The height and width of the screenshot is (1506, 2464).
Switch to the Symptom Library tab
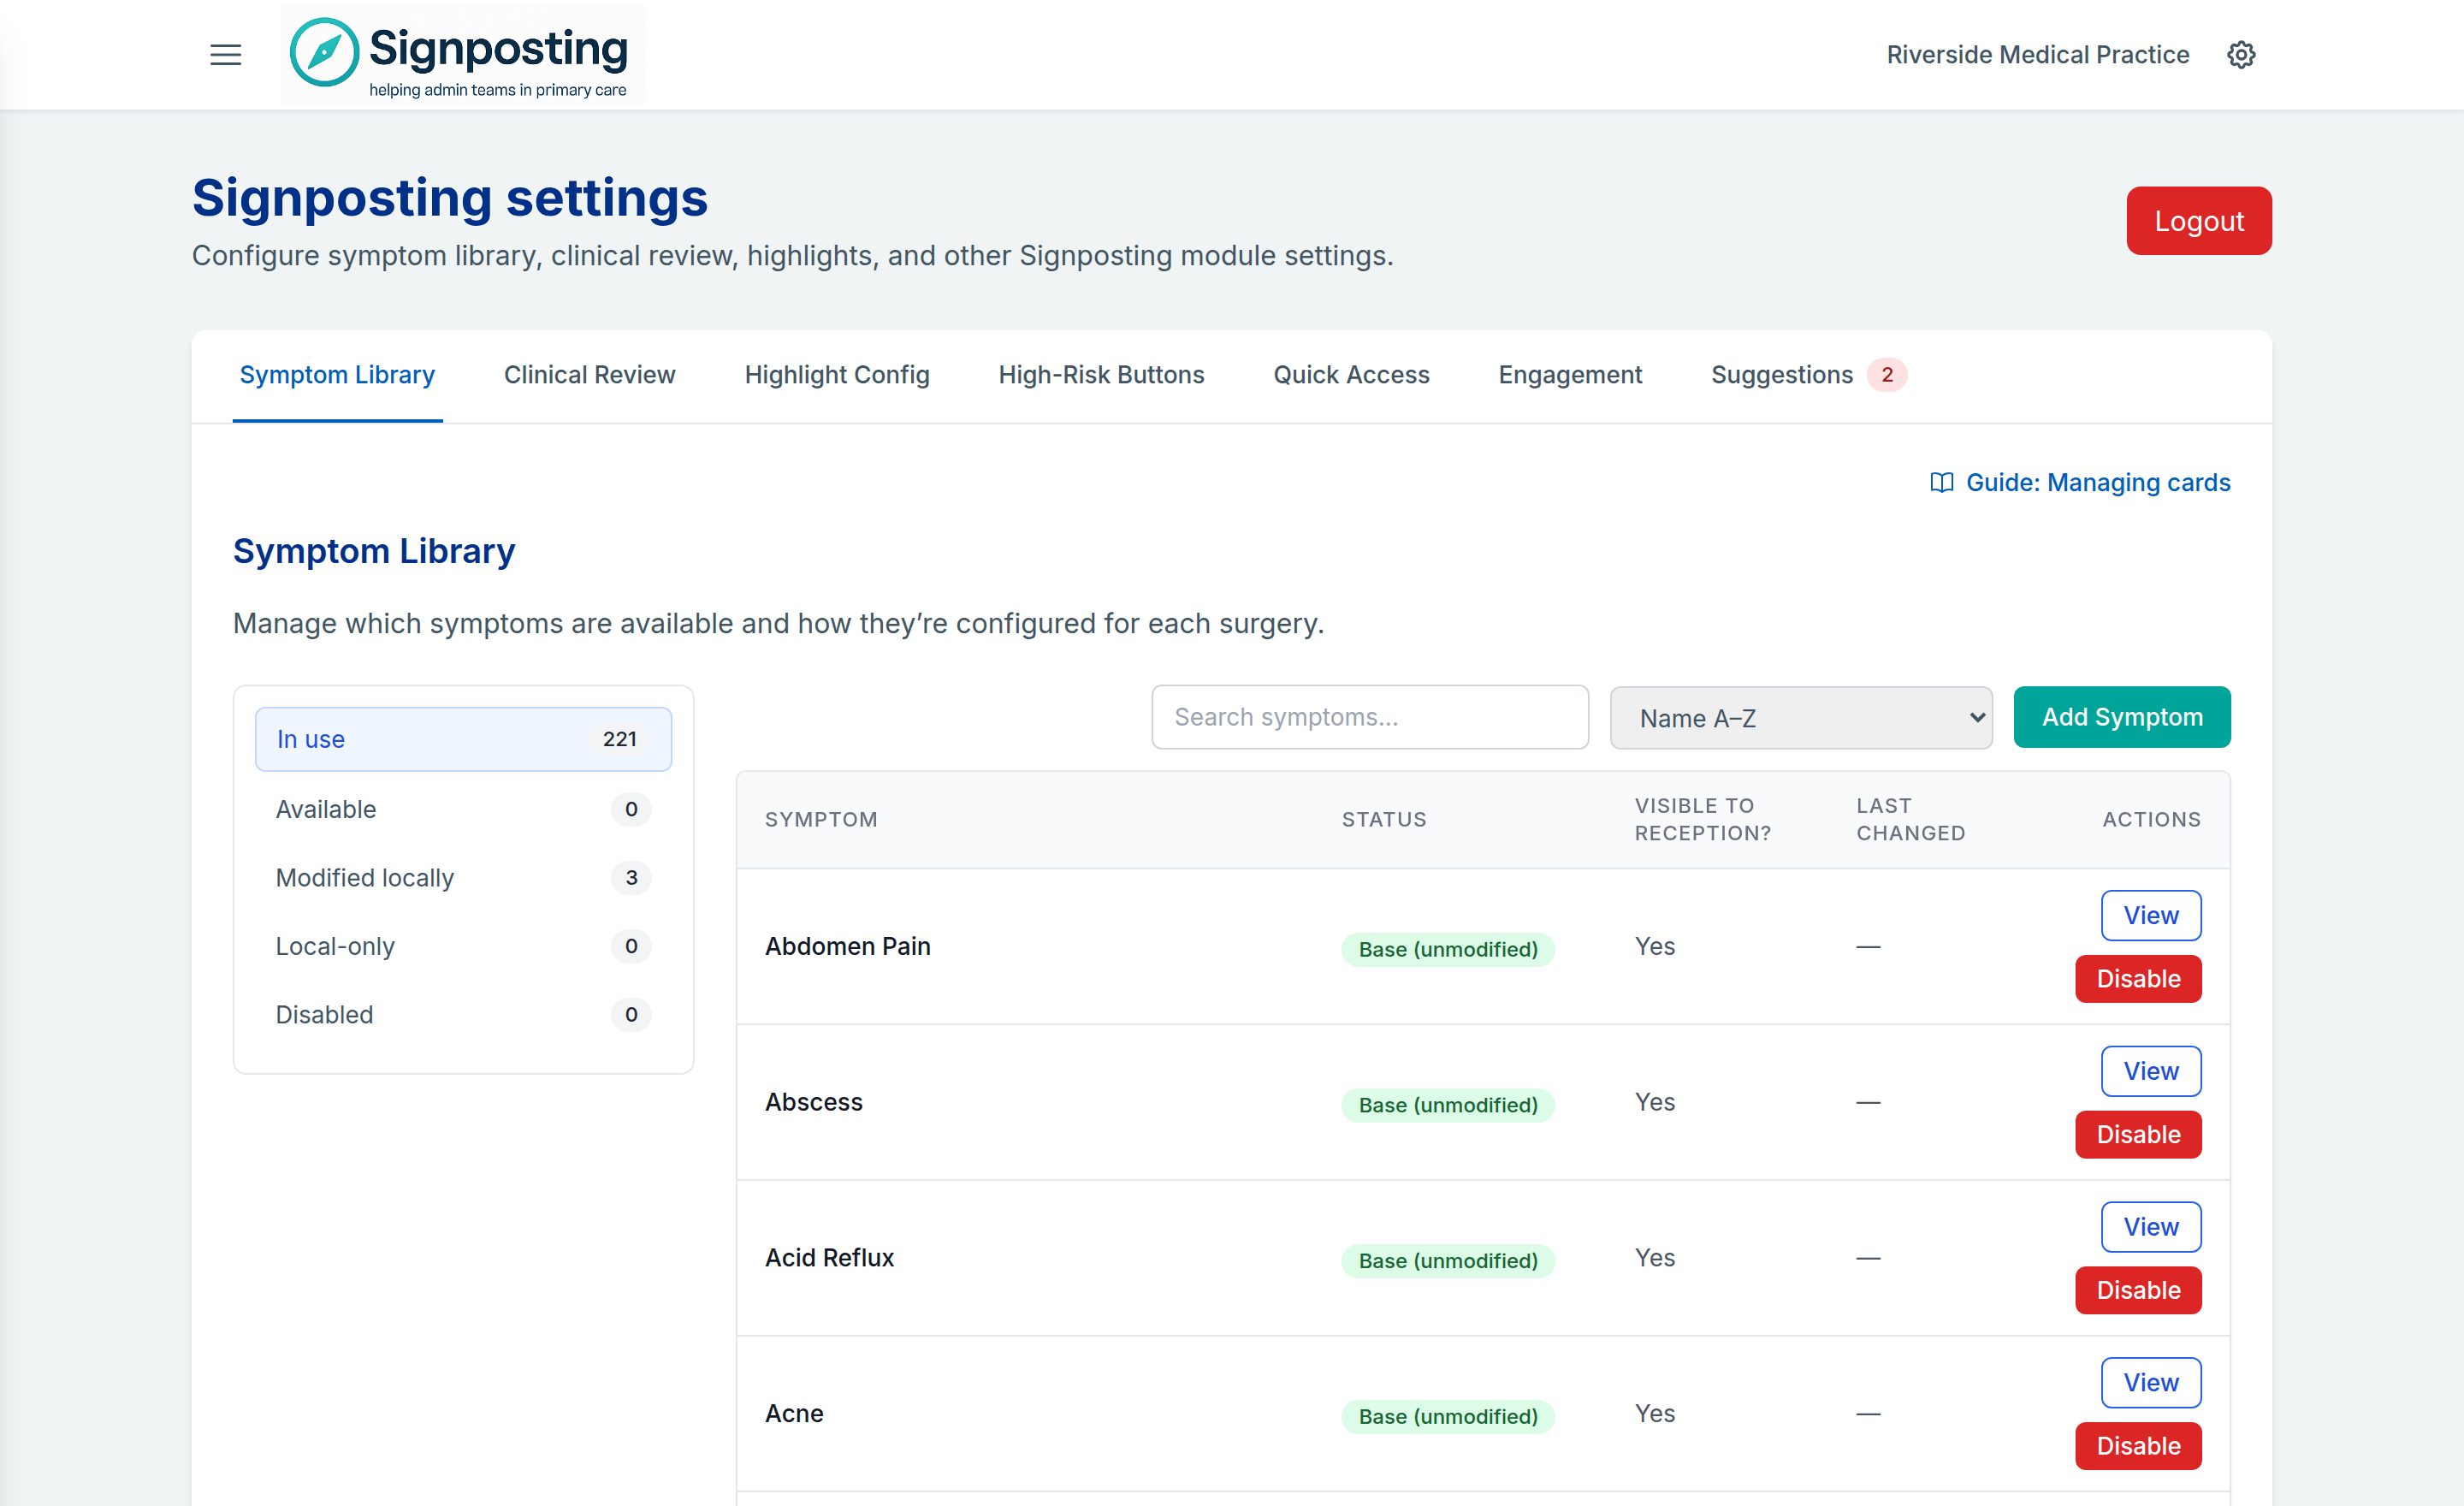pyautogui.click(x=337, y=375)
